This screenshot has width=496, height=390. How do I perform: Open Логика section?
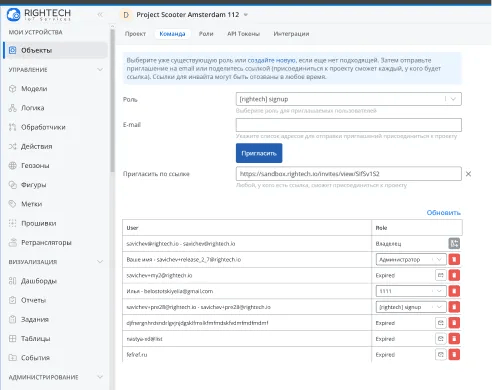tap(32, 108)
